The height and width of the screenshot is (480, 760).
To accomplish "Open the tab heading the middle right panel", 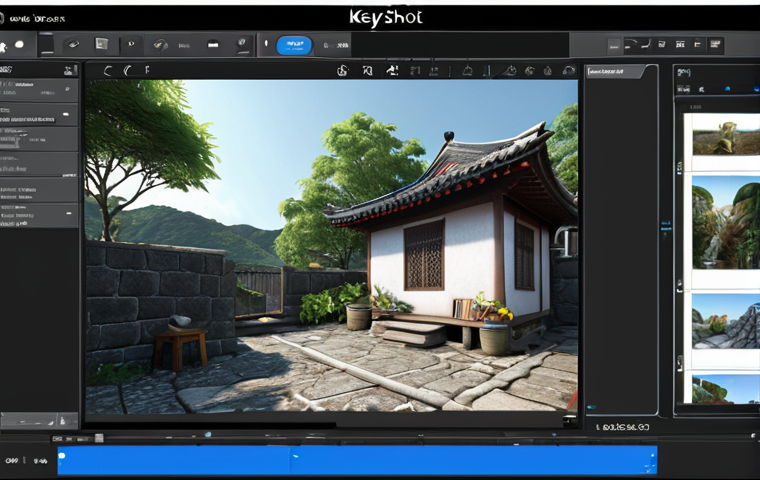I will pos(615,72).
